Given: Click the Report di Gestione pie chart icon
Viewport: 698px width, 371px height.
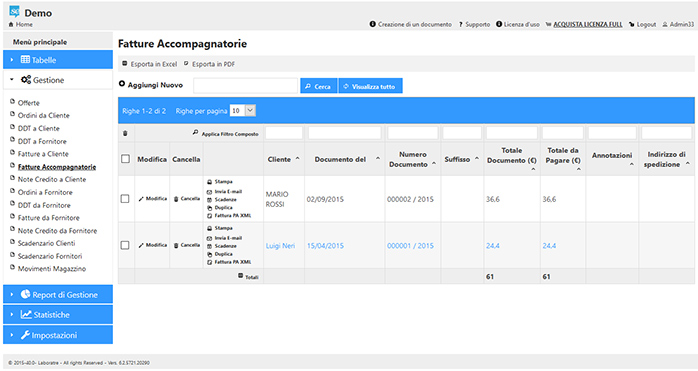Looking at the screenshot, I should pyautogui.click(x=25, y=294).
